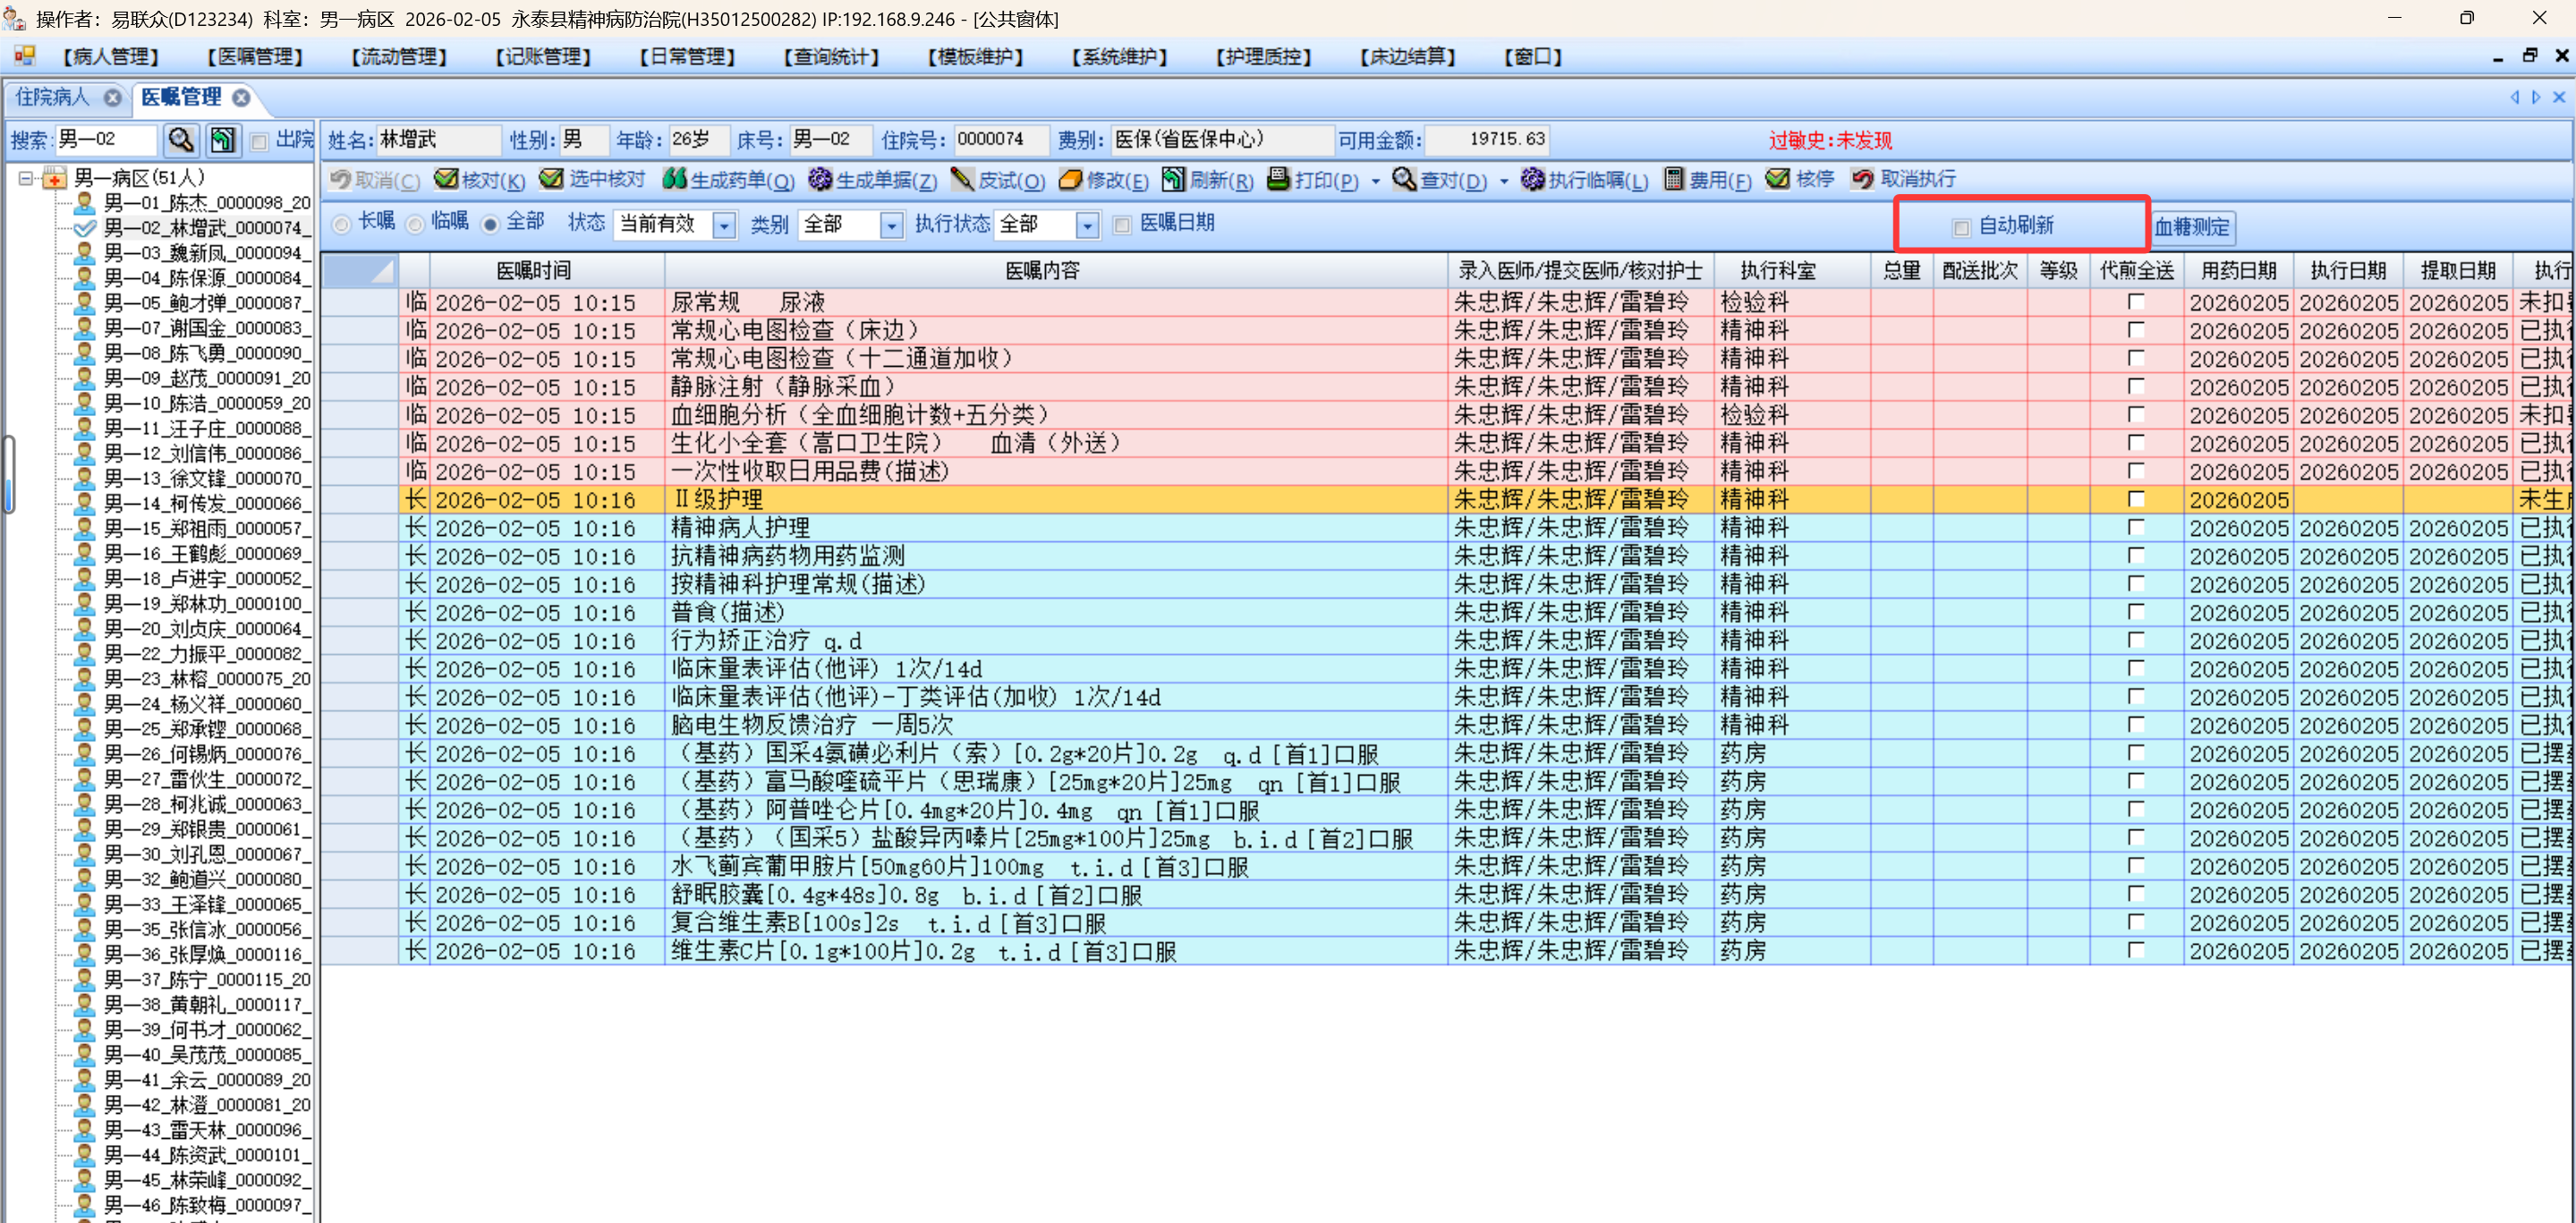Click the 生成药单(Q) toolbar icon
Viewport: 2576px width, 1223px height.
675,179
